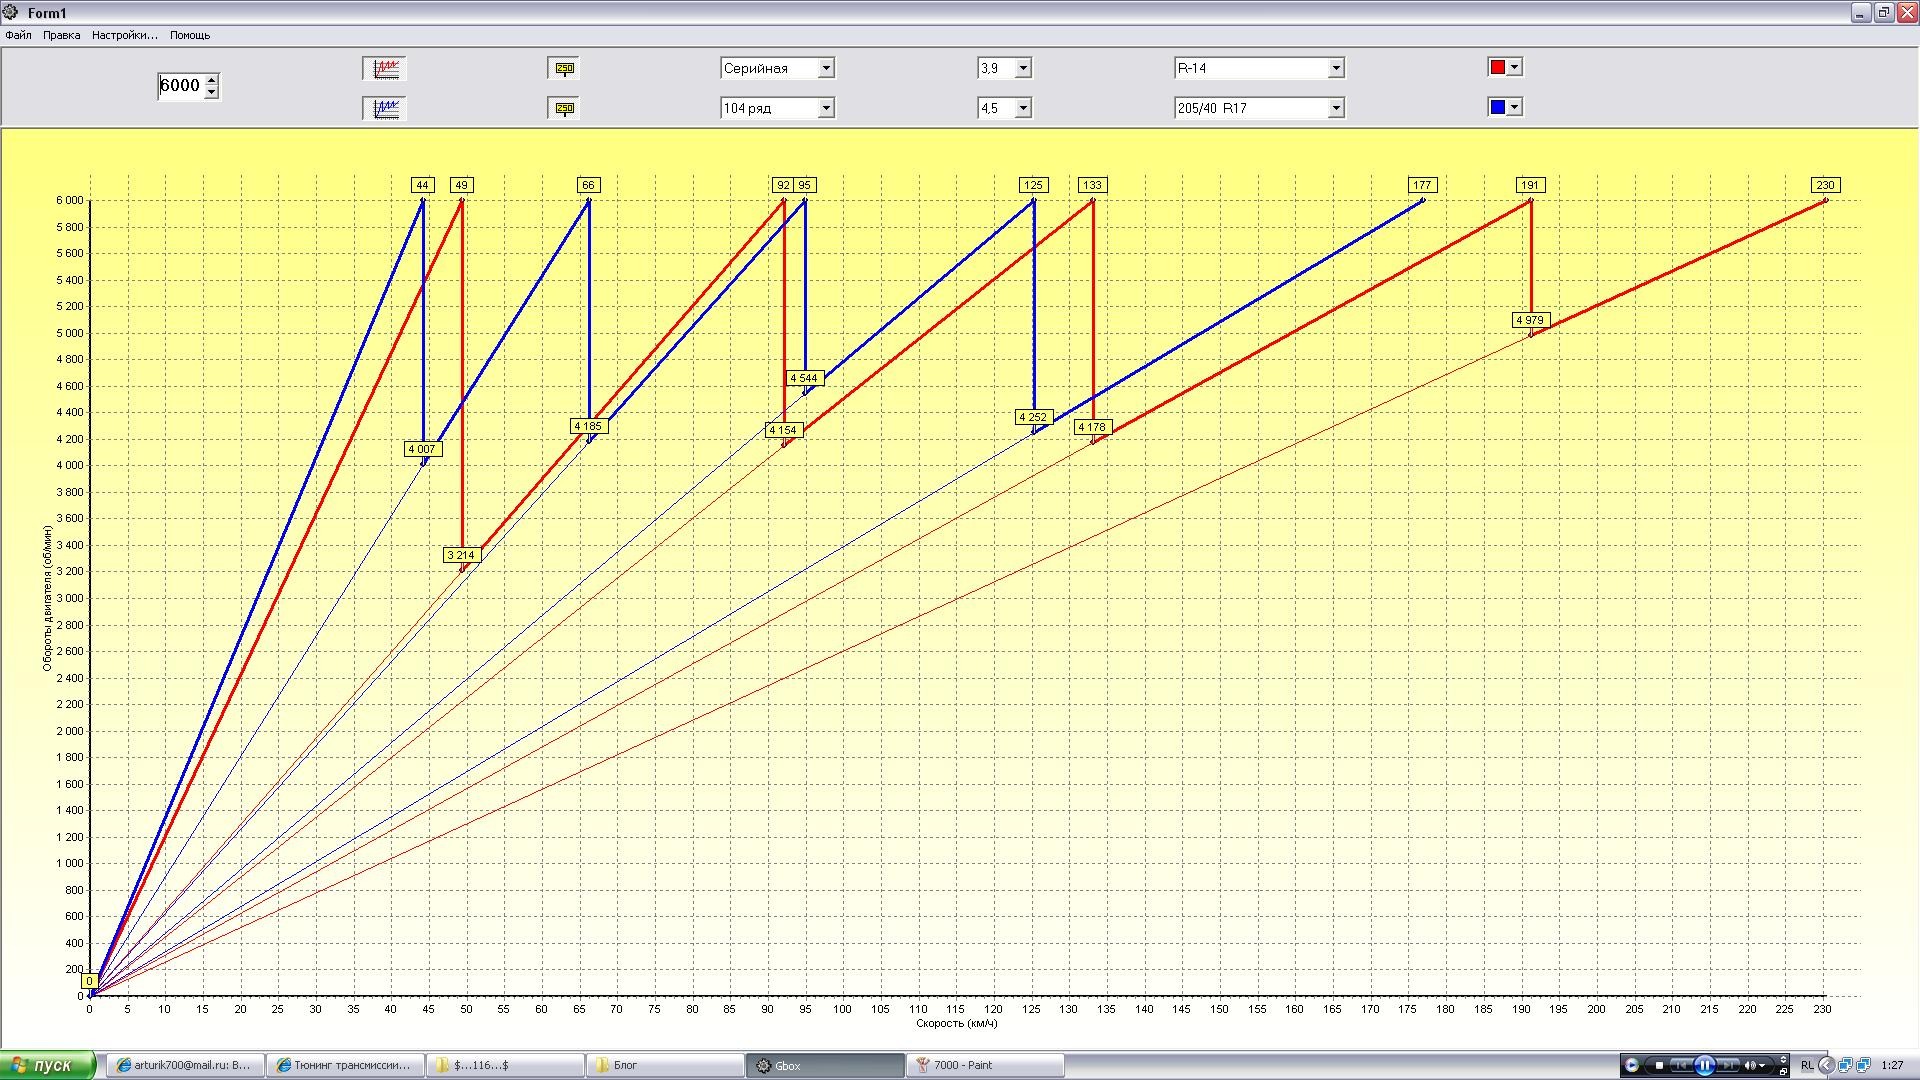Image resolution: width=1920 pixels, height=1080 pixels.
Task: Open the R-14 tire size dropdown
Action: coord(1335,68)
